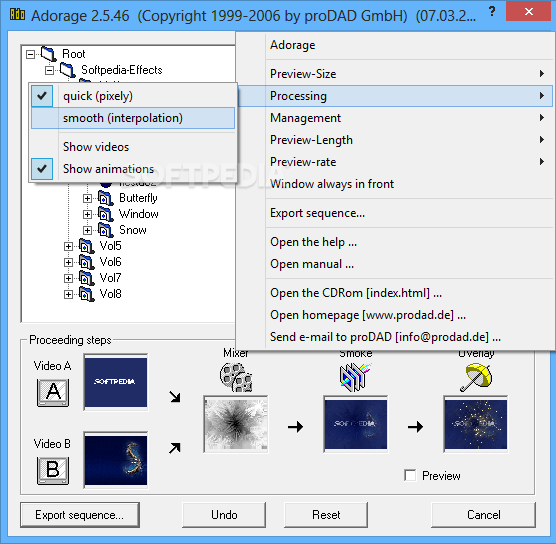Click the Vol5 folder icon

tap(86, 246)
